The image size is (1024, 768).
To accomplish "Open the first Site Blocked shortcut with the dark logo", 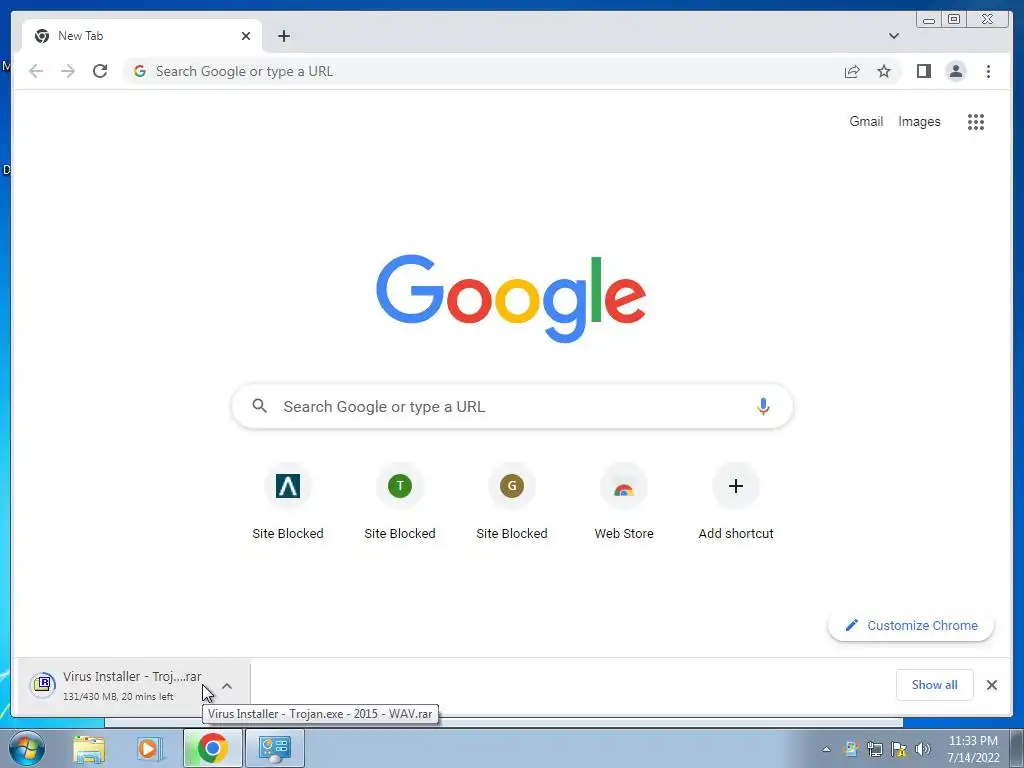I will [288, 502].
